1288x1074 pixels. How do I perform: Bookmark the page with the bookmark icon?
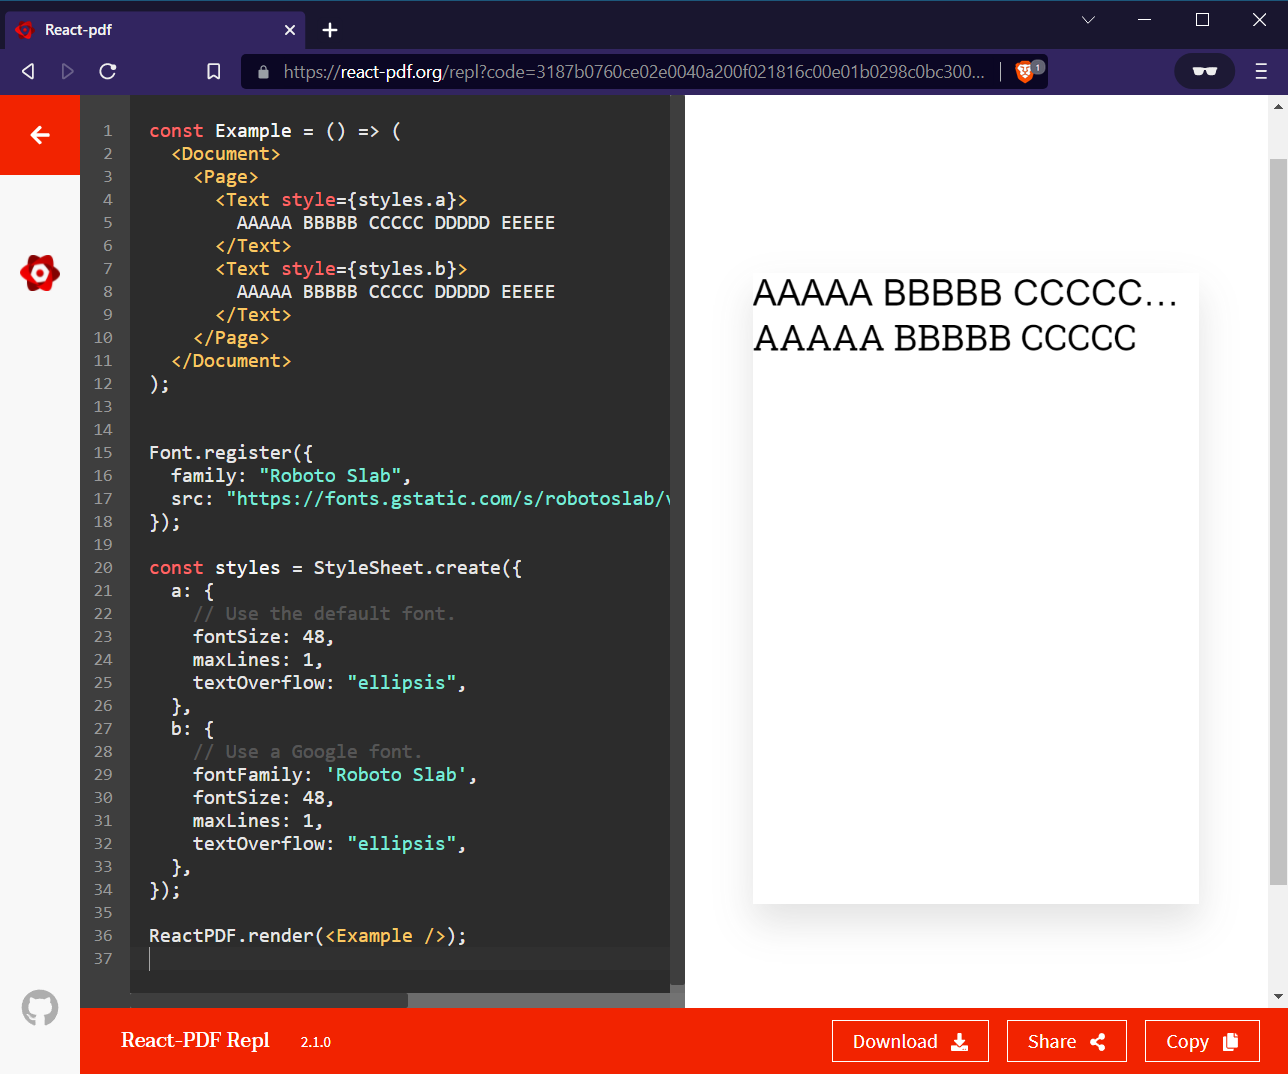pyautogui.click(x=212, y=71)
